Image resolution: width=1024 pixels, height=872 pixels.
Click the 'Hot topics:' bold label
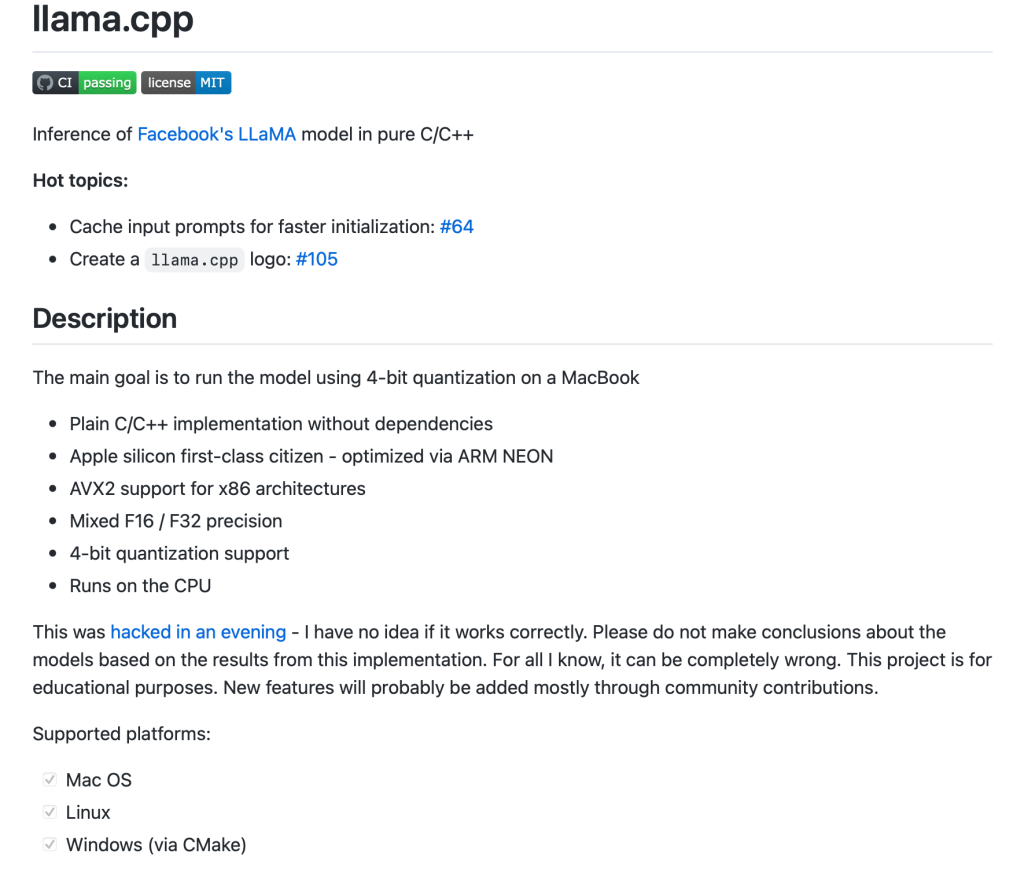tap(80, 181)
